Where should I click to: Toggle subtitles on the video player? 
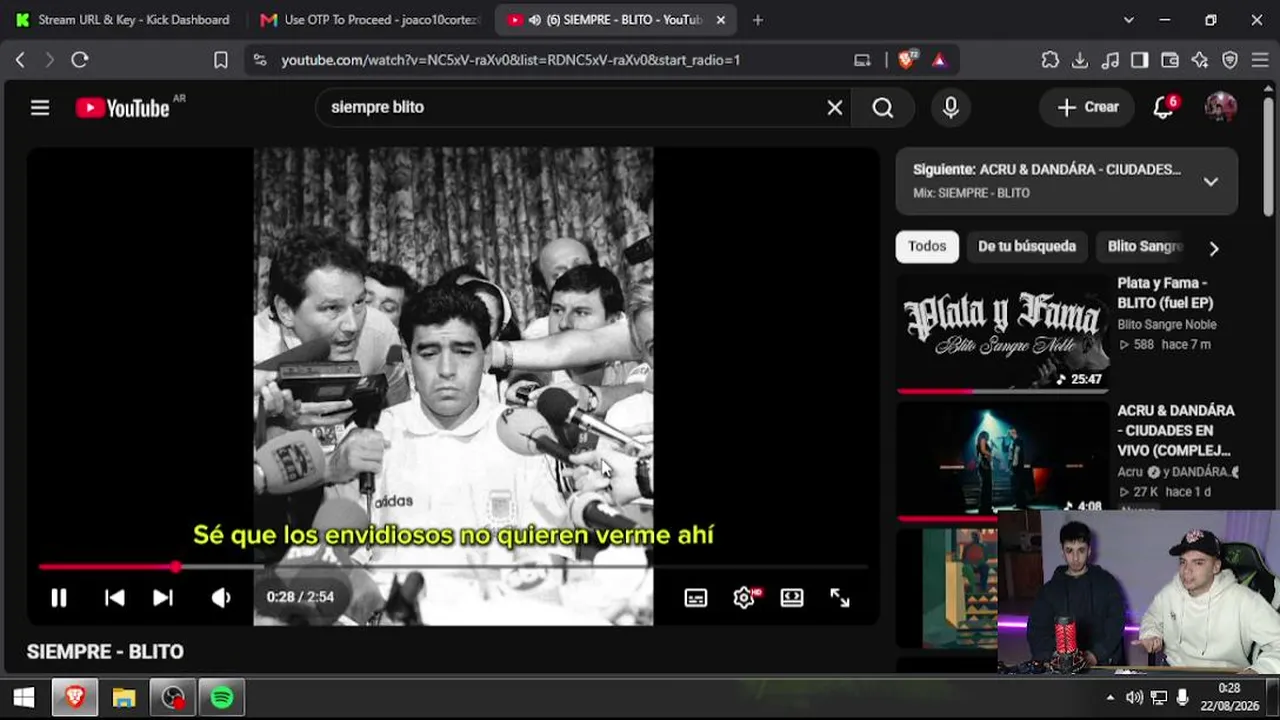click(696, 598)
